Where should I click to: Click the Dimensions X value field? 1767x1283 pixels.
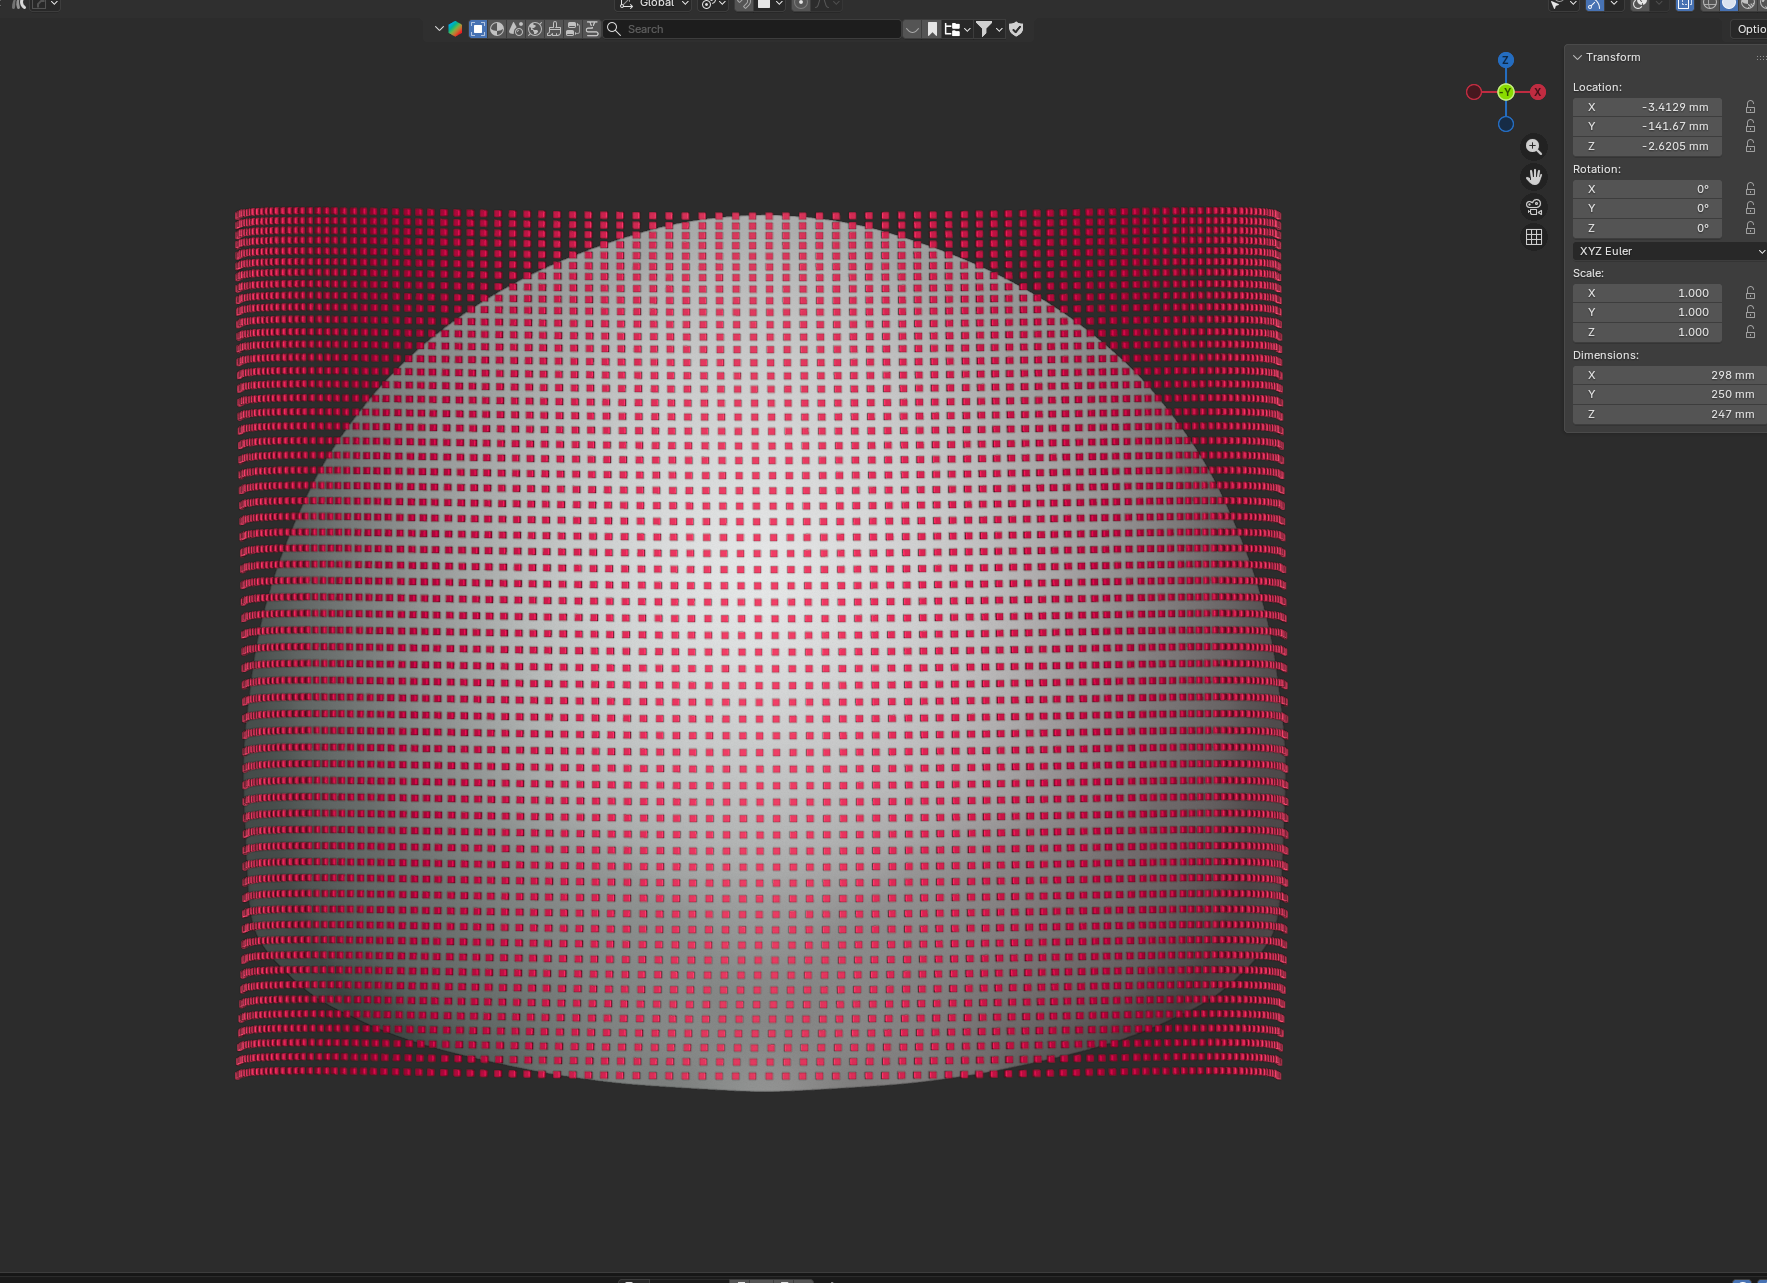tap(1668, 375)
